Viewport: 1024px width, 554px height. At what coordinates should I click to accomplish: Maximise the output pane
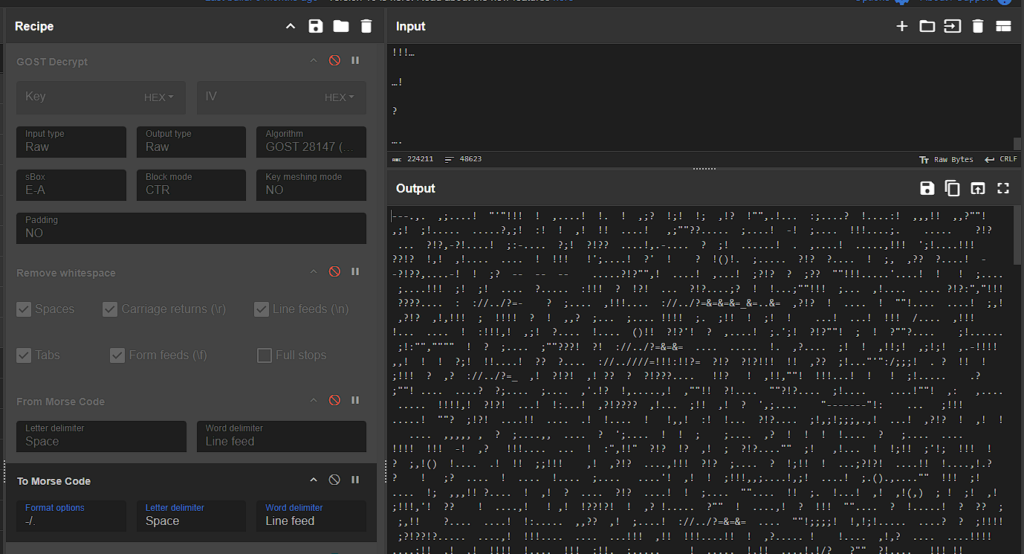pyautogui.click(x=1003, y=188)
